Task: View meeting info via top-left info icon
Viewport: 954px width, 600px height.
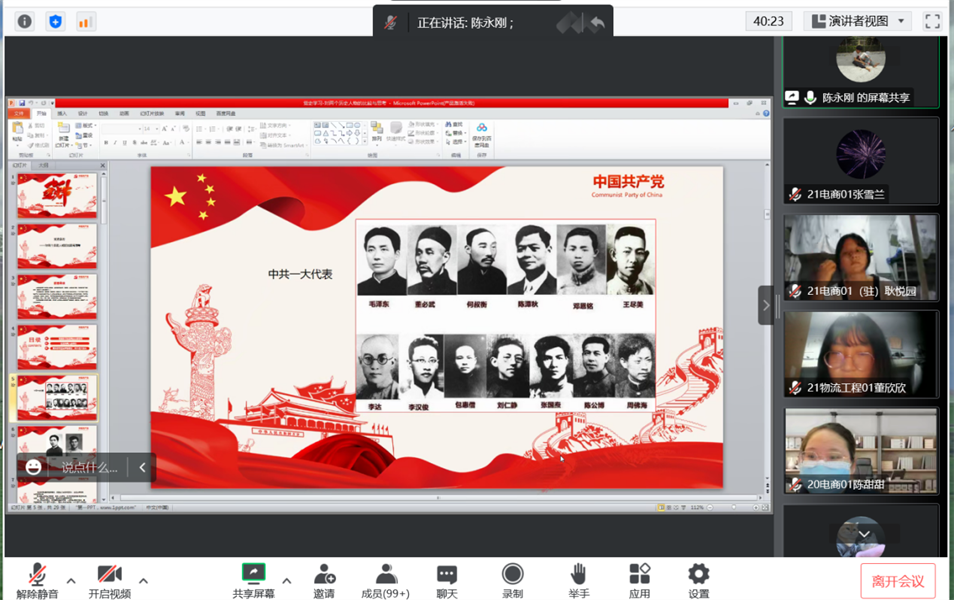Action: 25,21
